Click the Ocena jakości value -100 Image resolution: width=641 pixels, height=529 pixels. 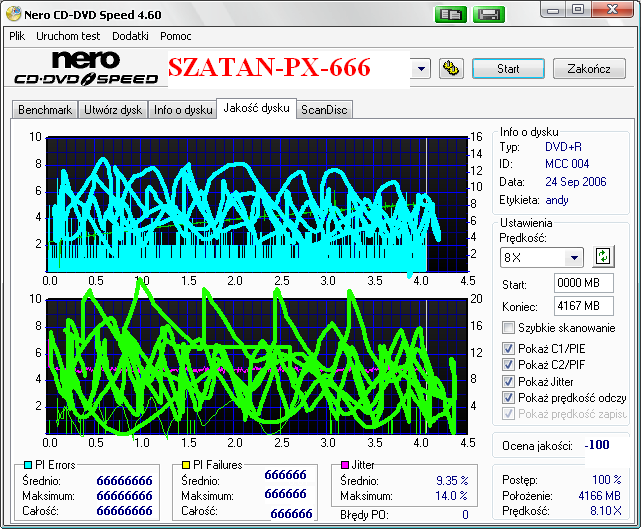pos(597,444)
